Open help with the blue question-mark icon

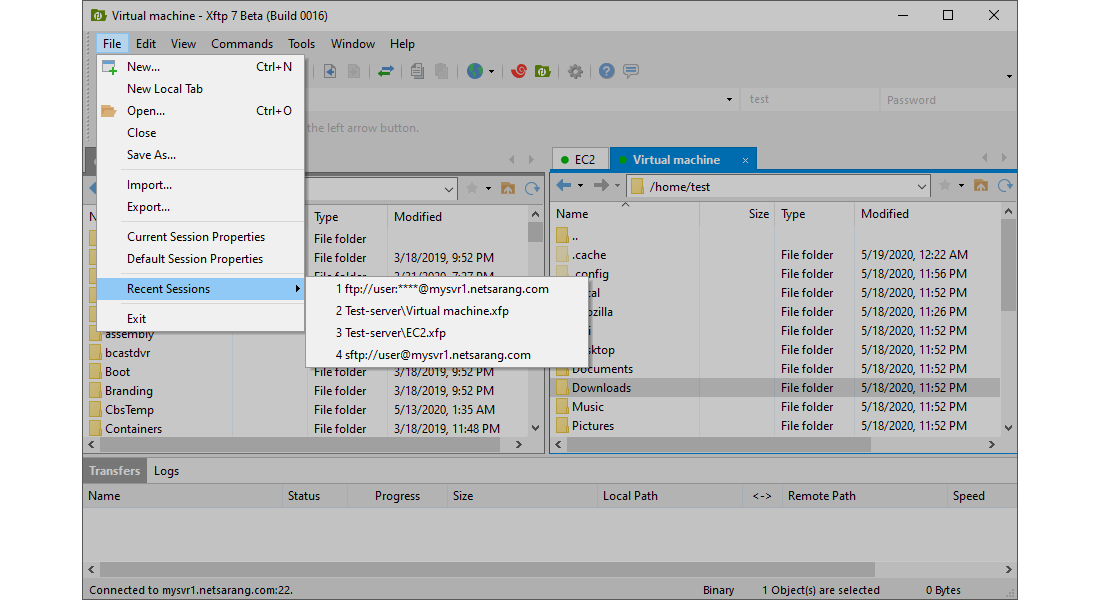(606, 71)
